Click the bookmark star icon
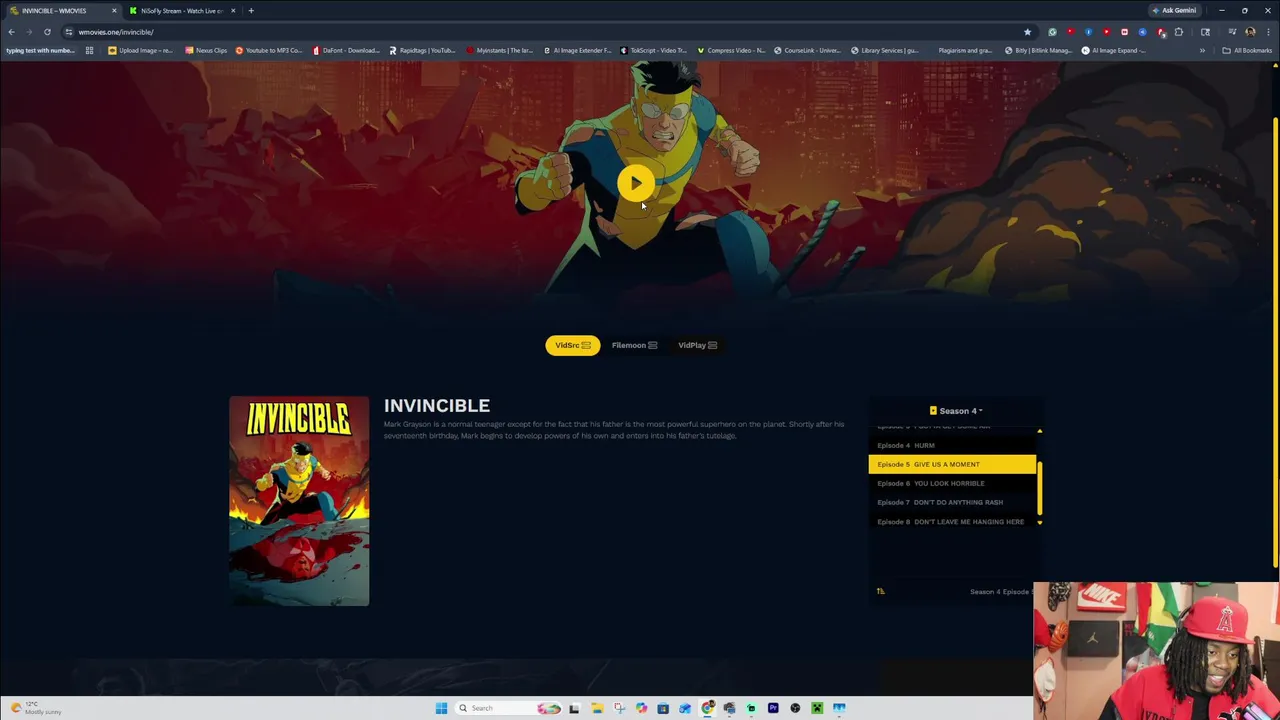 click(1027, 32)
